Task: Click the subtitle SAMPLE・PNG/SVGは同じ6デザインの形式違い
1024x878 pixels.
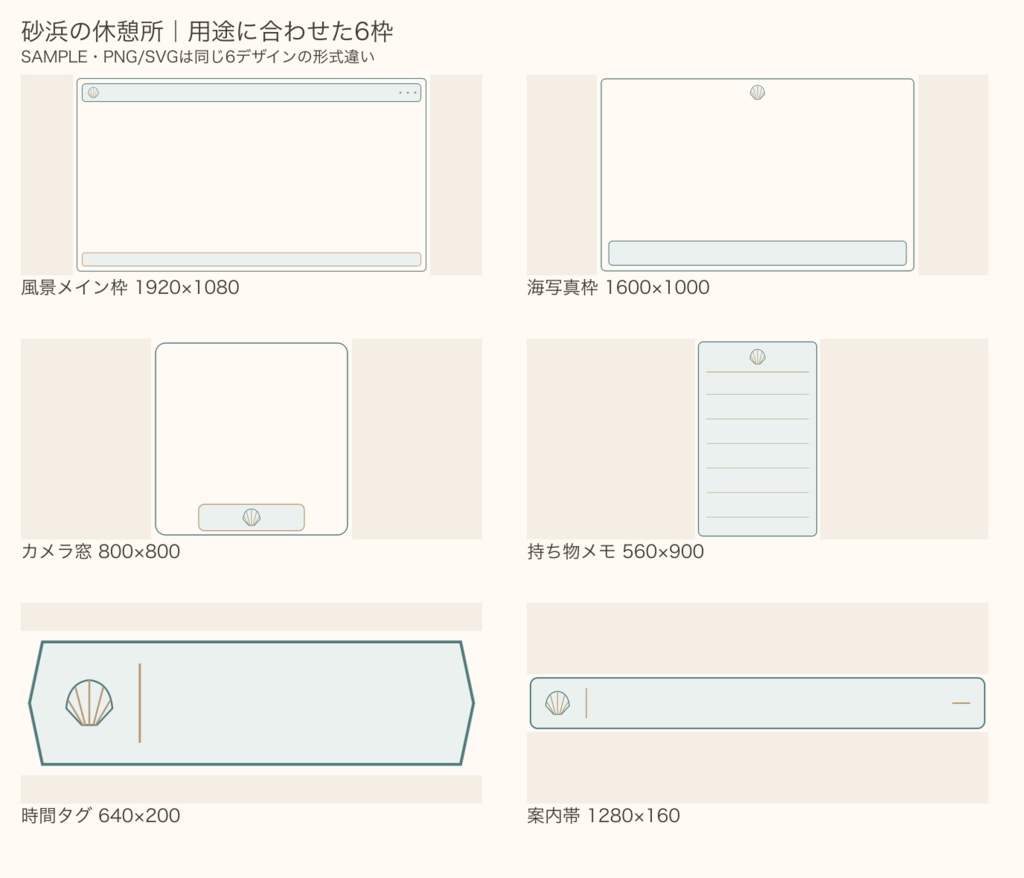Action: [198, 57]
